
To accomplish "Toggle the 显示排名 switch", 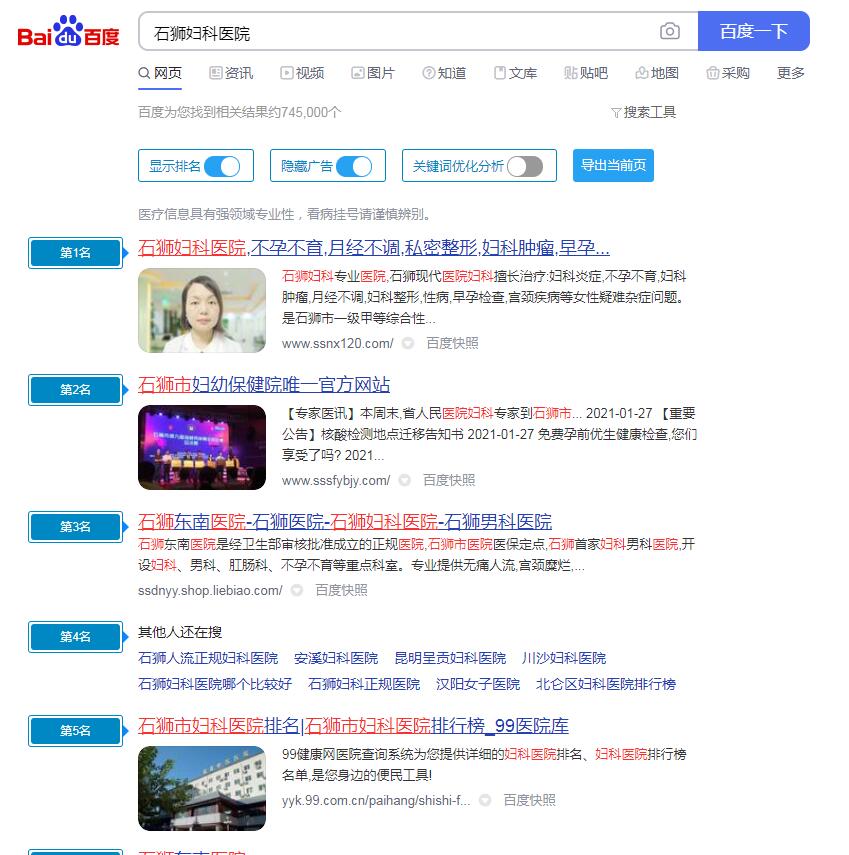I will coord(222,166).
